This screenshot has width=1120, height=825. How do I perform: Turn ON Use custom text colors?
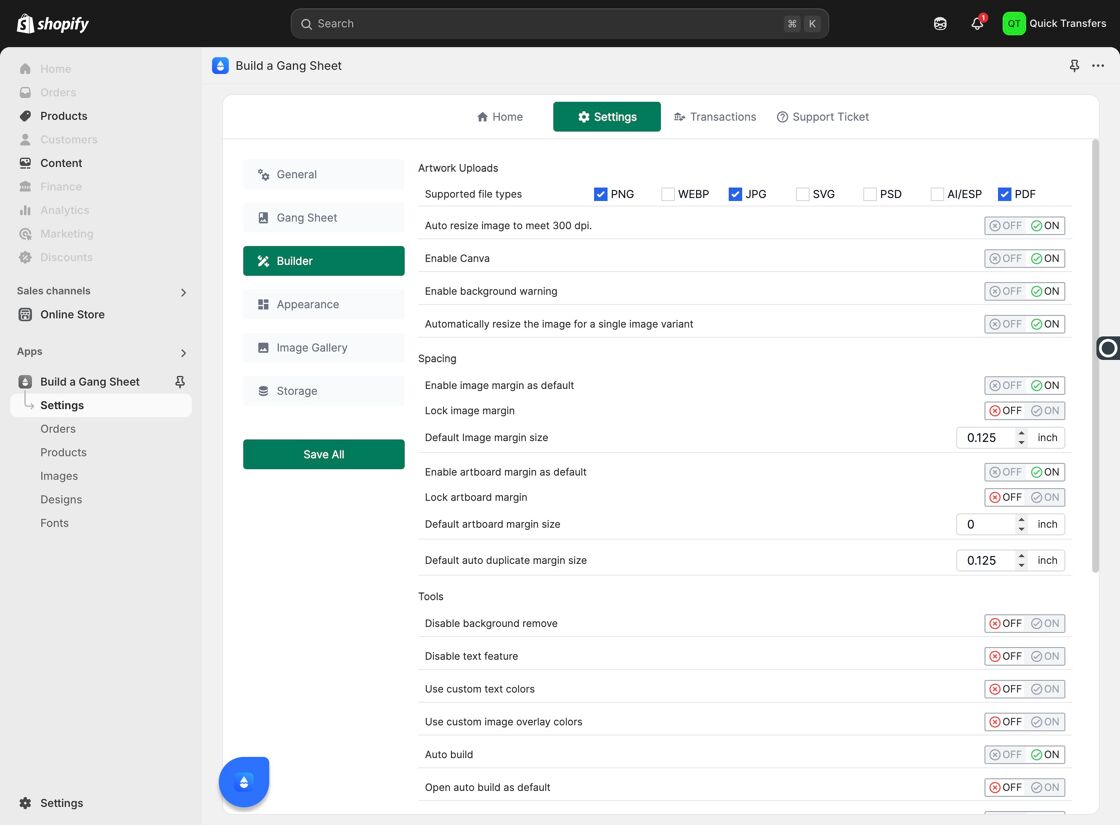tap(1045, 689)
